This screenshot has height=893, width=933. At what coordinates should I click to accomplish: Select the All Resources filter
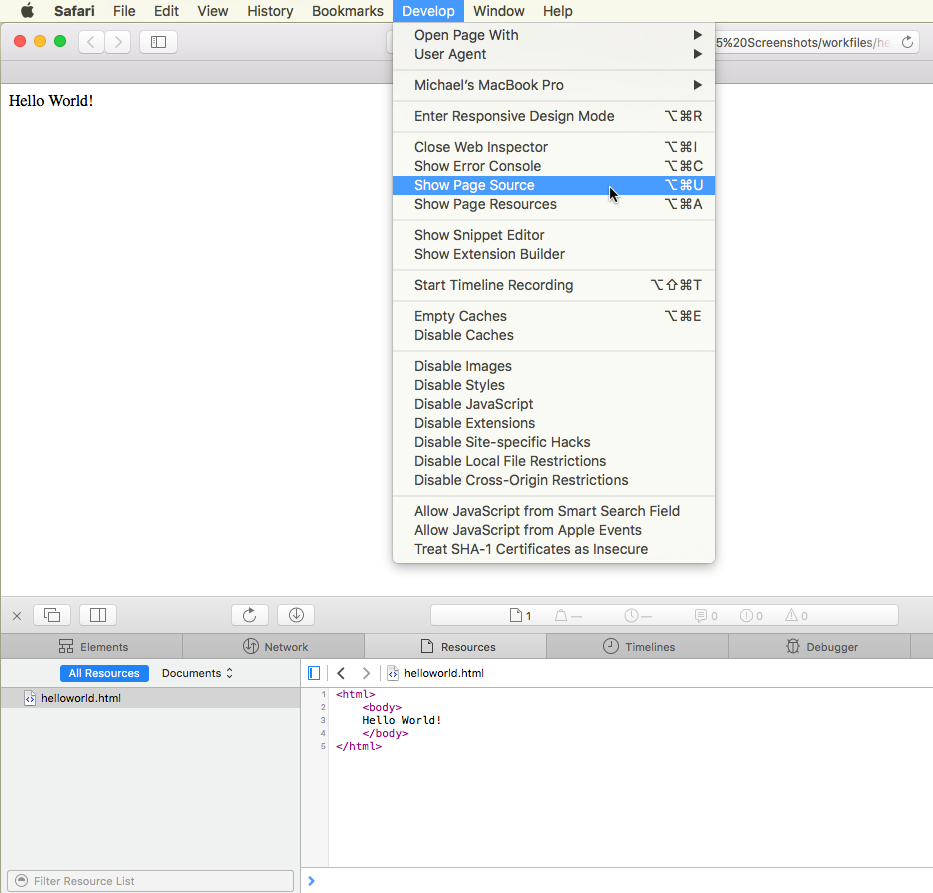tap(104, 673)
